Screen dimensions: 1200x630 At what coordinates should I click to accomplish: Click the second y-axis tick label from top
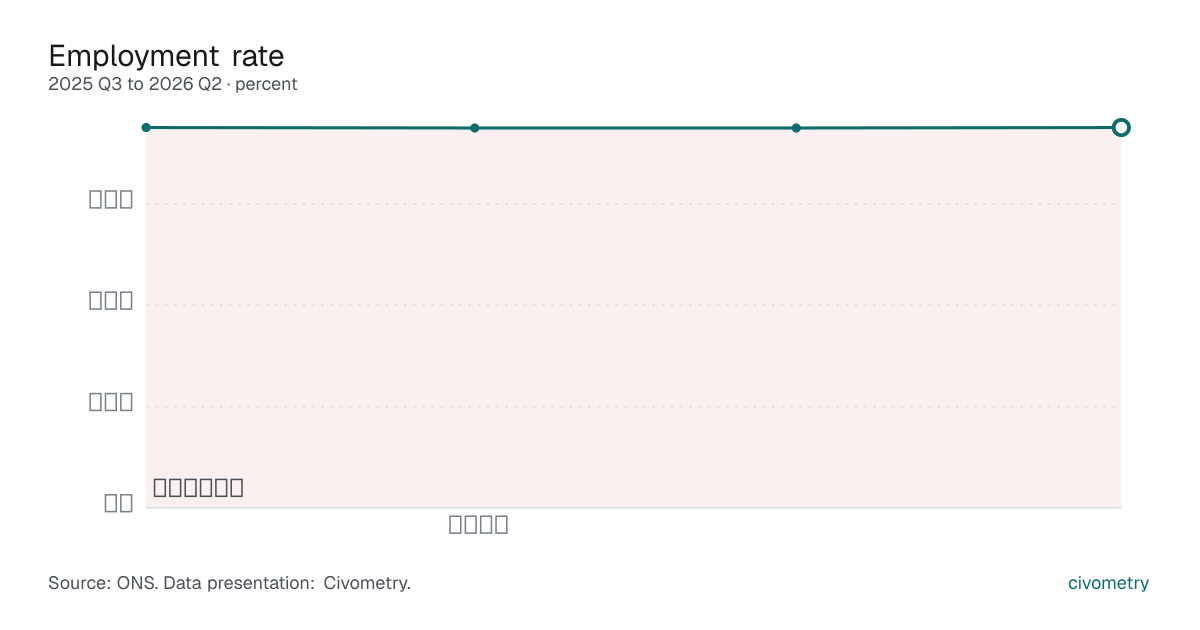[111, 300]
